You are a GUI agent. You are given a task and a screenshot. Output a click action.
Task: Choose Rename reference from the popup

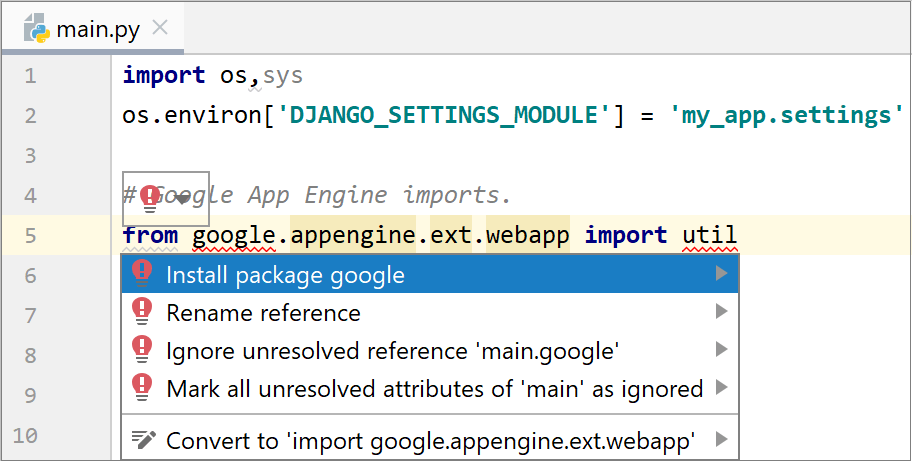[x=263, y=313]
